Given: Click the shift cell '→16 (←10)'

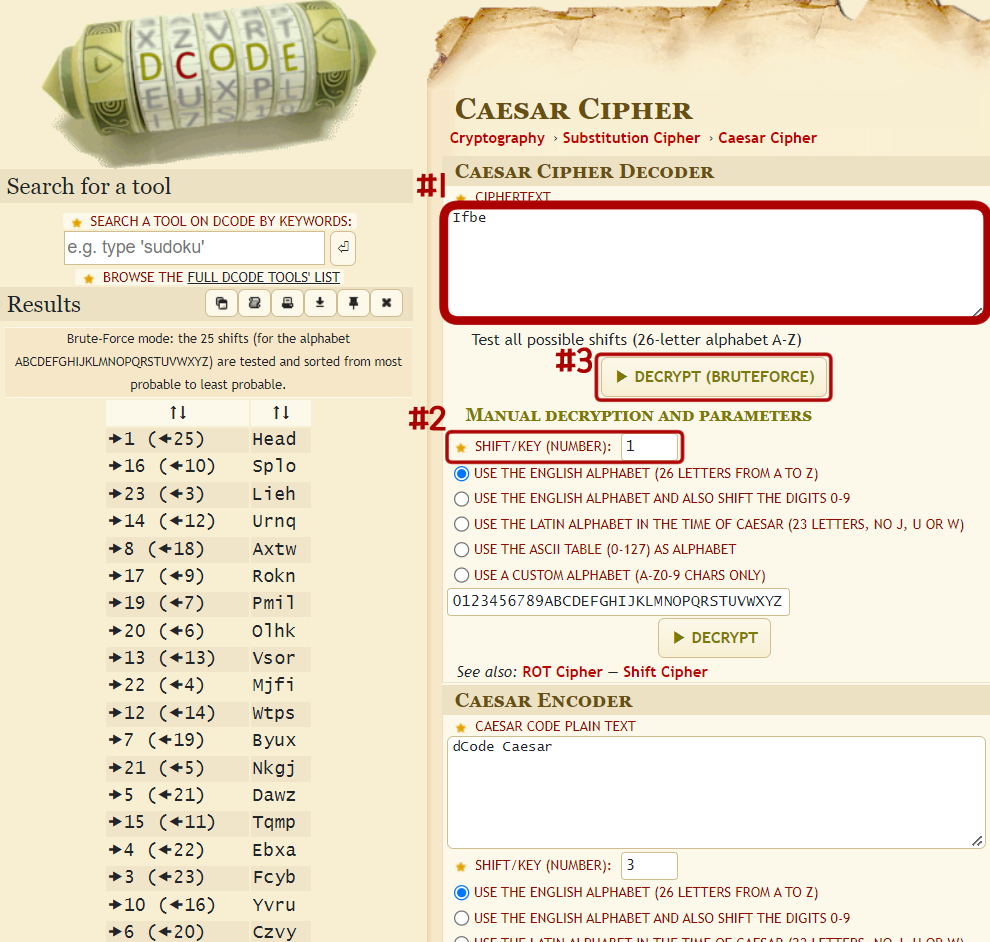Looking at the screenshot, I should [177, 467].
